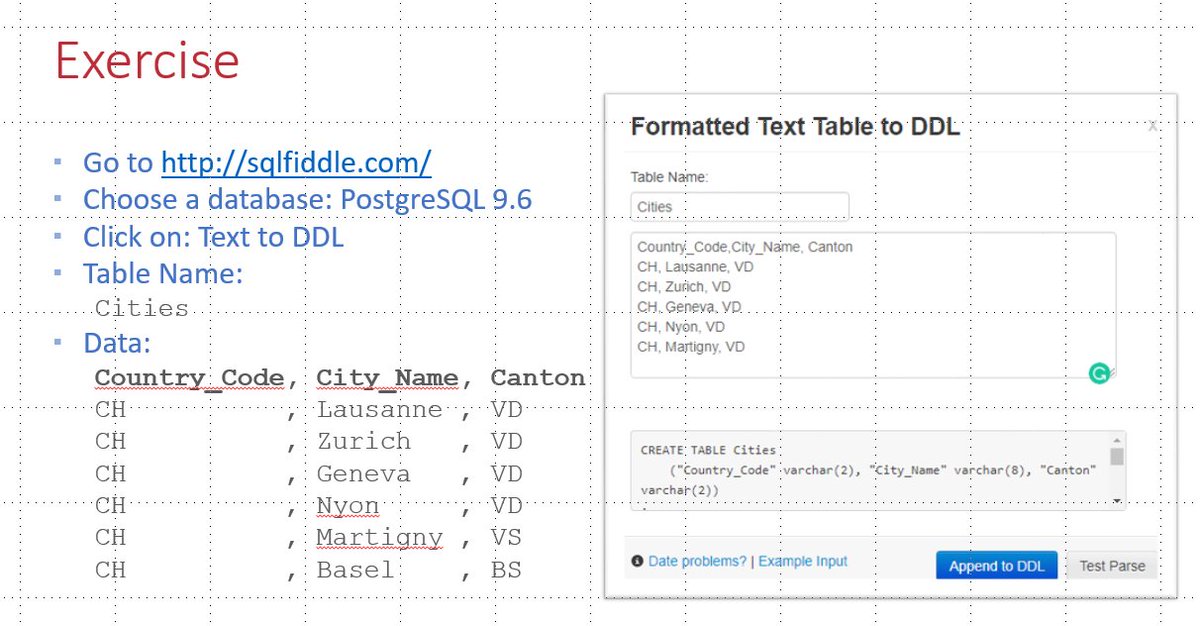The height and width of the screenshot is (626, 1200).
Task: Click 'VS' canton value on the slide
Action: coord(506,538)
